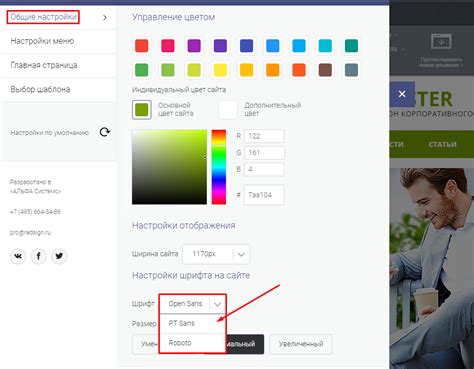474x369 pixels.
Task: Reset settings with the default-settings refresh icon
Action: point(105,132)
